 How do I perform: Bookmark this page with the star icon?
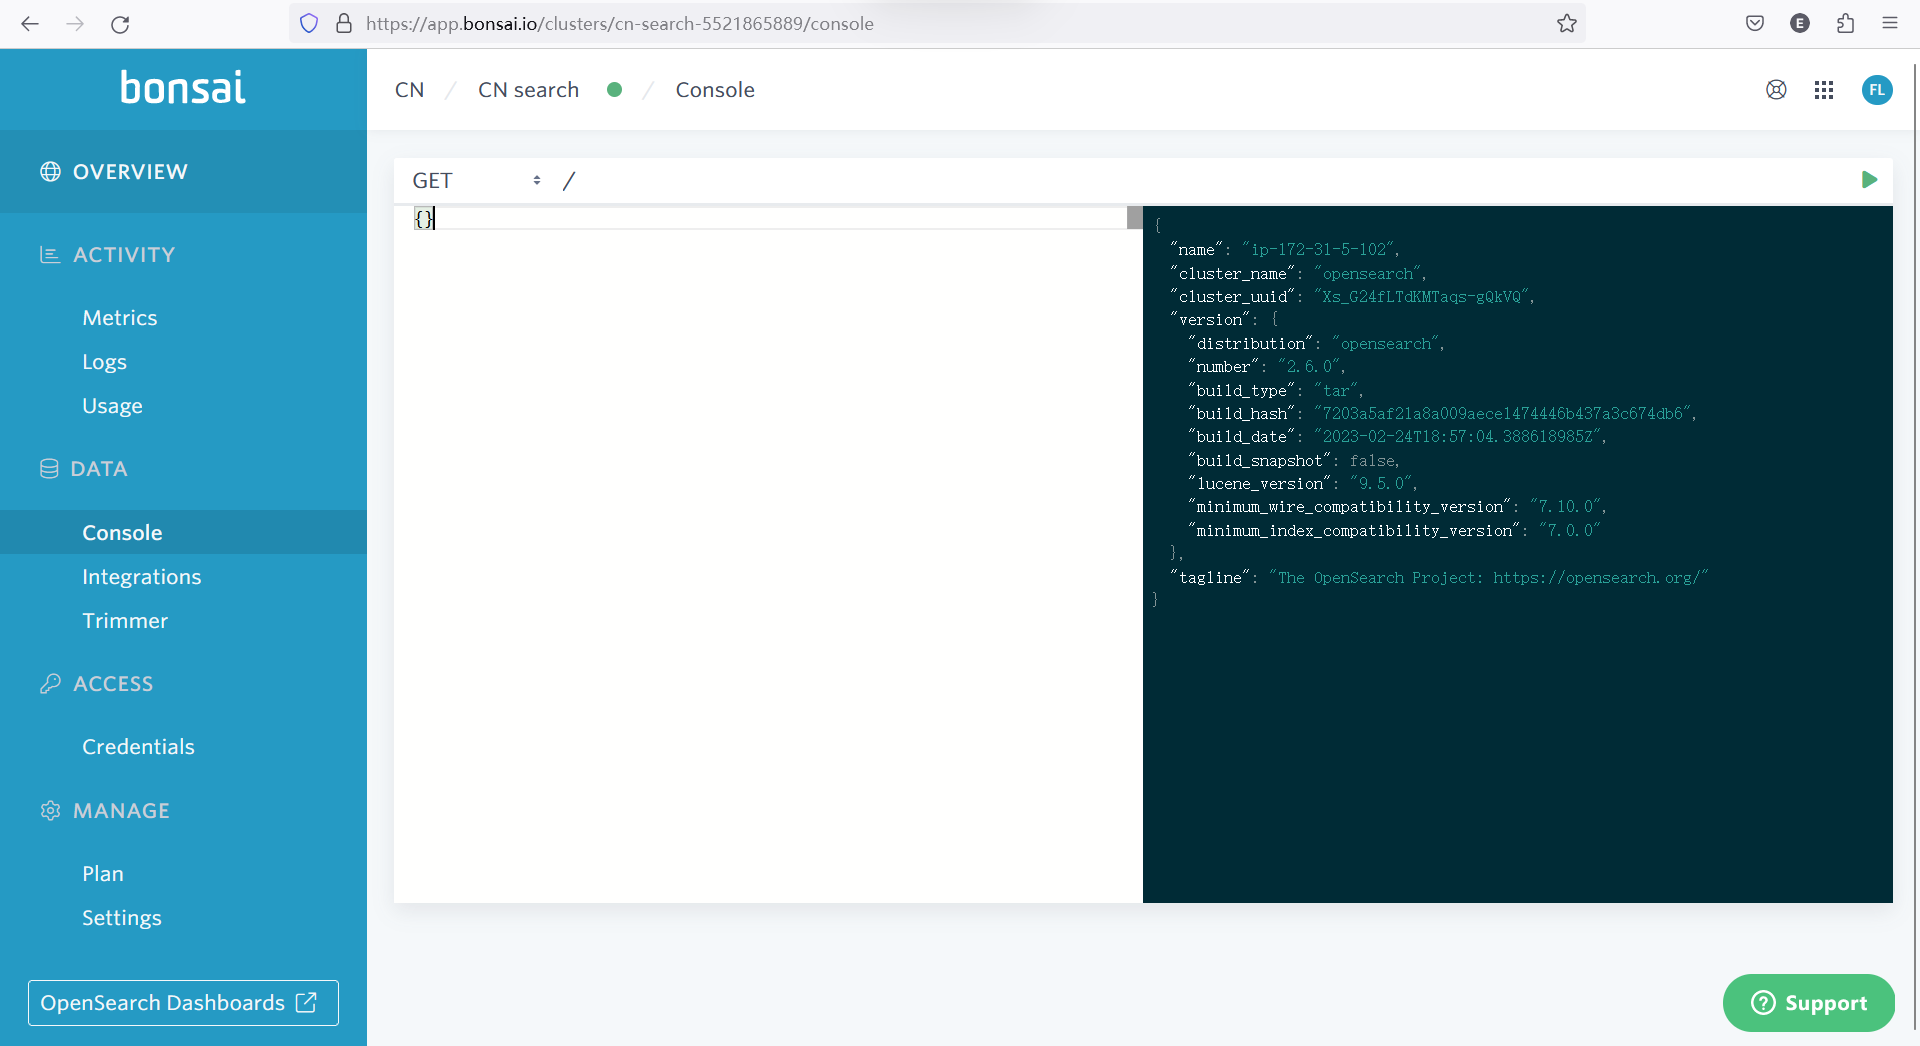pos(1566,24)
